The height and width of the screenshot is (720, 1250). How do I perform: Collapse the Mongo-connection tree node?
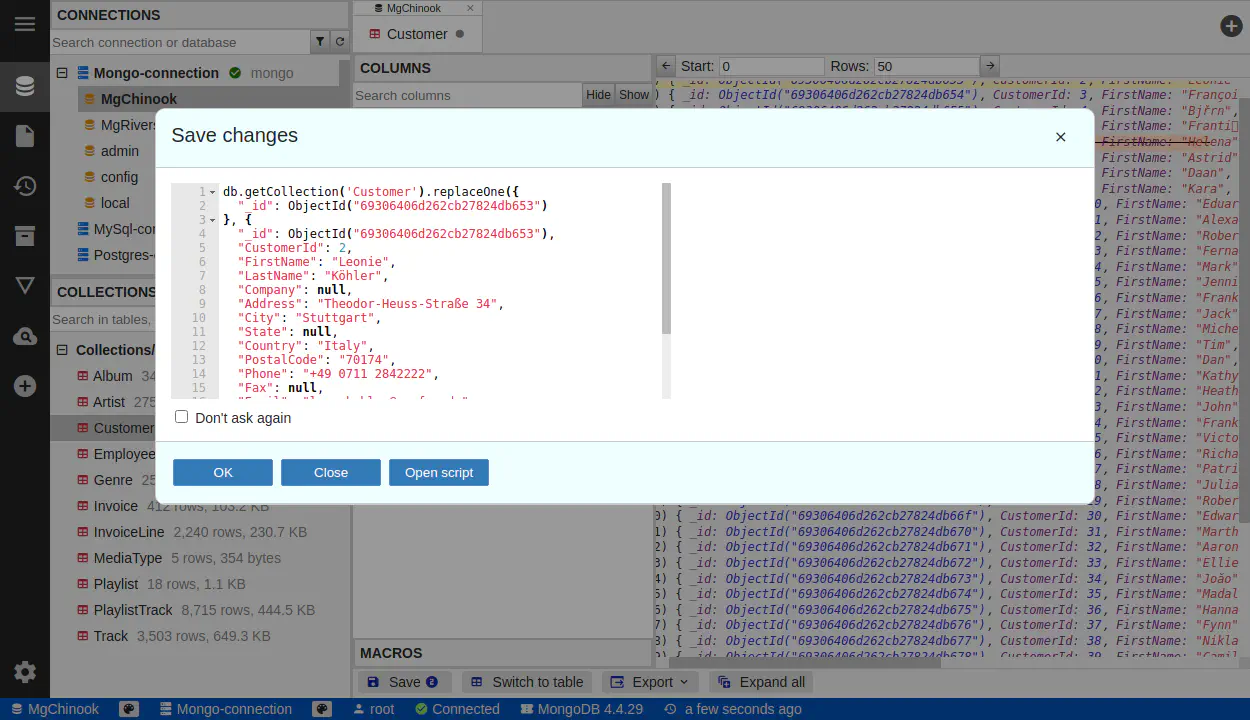62,73
